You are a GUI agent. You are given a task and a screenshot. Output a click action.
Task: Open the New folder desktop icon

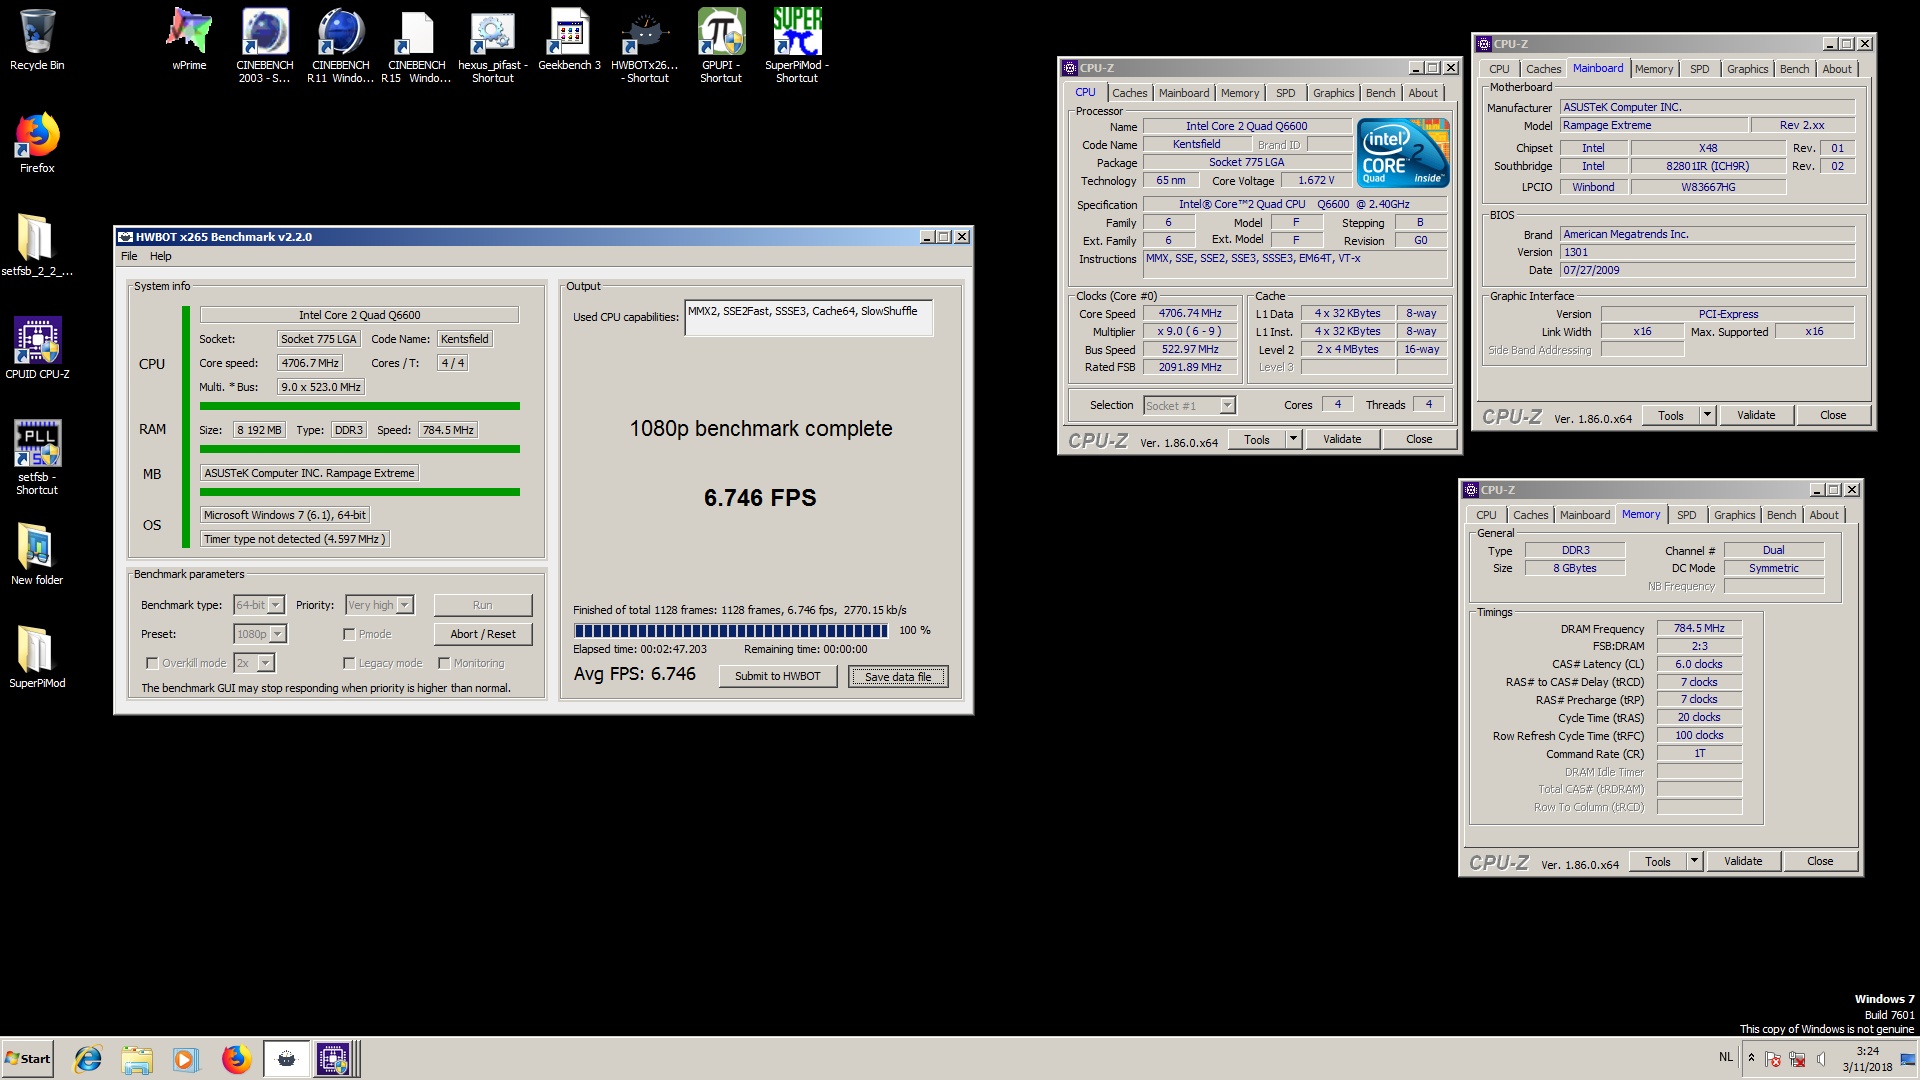[x=37, y=554]
